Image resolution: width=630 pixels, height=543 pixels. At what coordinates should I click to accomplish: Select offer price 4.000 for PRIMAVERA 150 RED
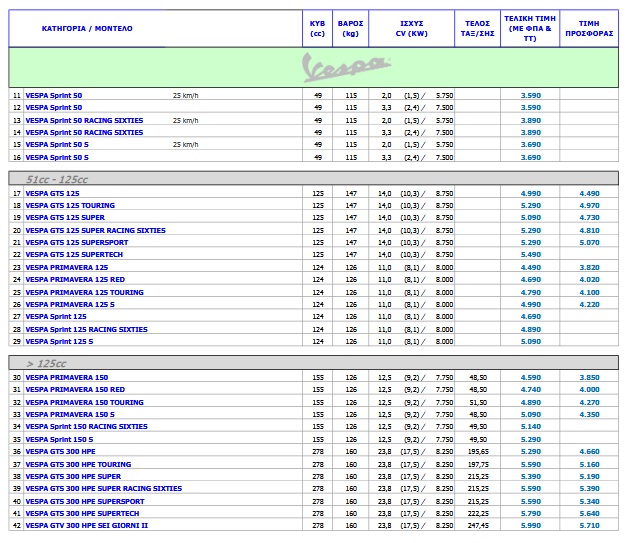pos(589,390)
